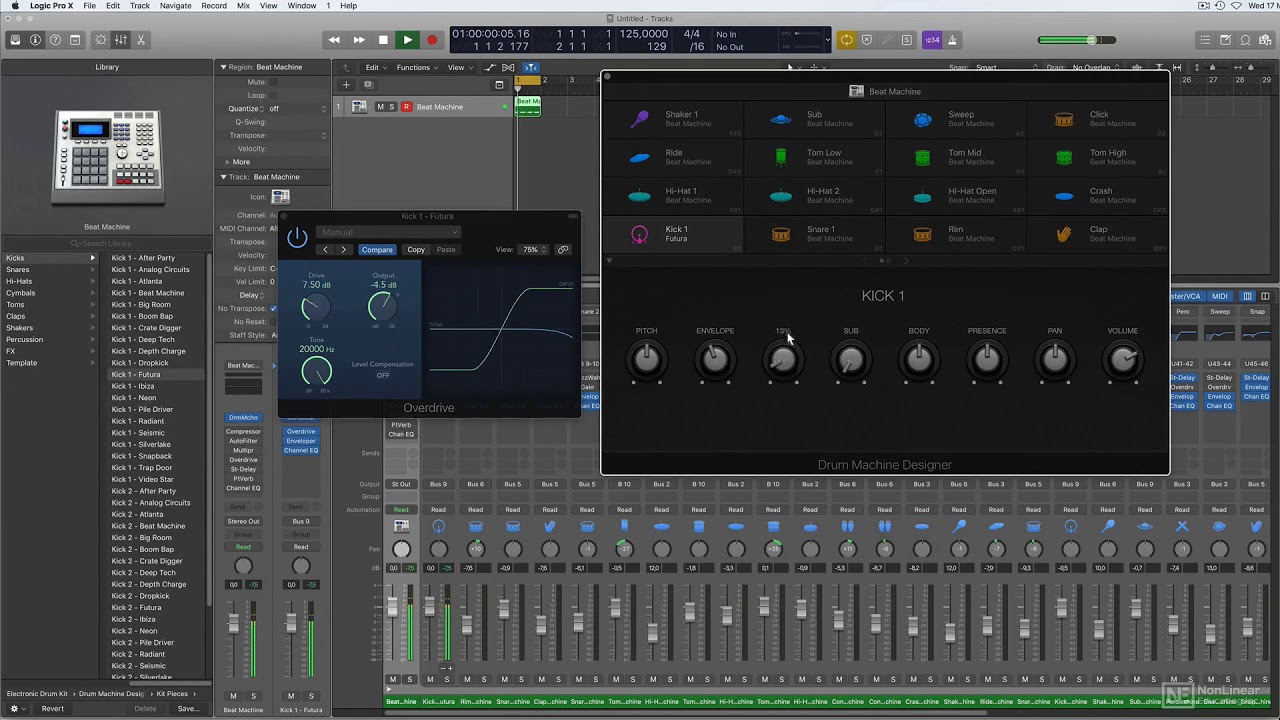
Task: Open the List Editors button
Action: tap(1207, 40)
